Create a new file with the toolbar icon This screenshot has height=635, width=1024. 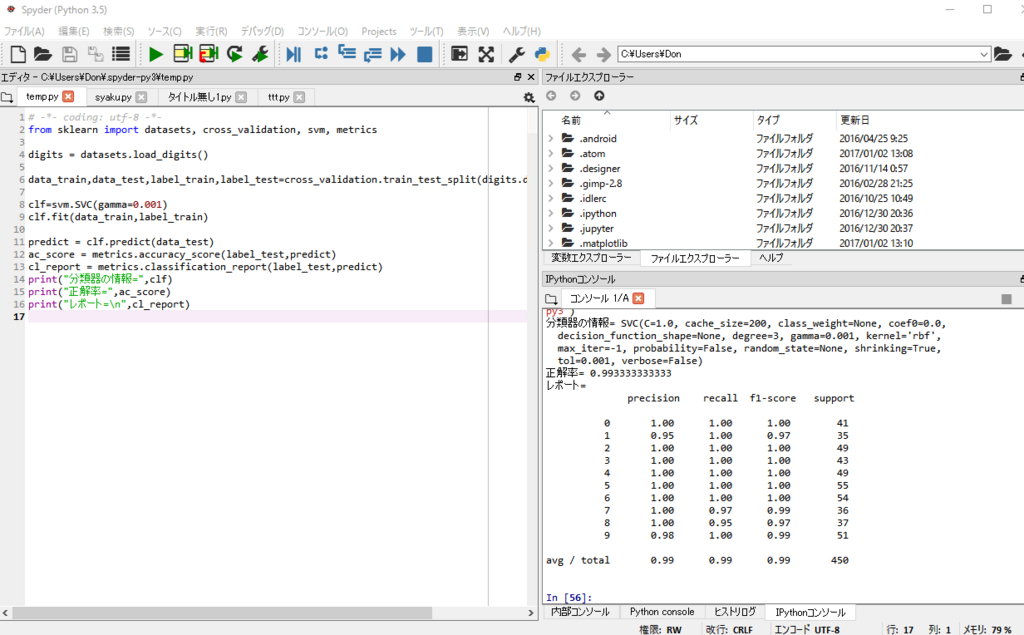[18, 54]
